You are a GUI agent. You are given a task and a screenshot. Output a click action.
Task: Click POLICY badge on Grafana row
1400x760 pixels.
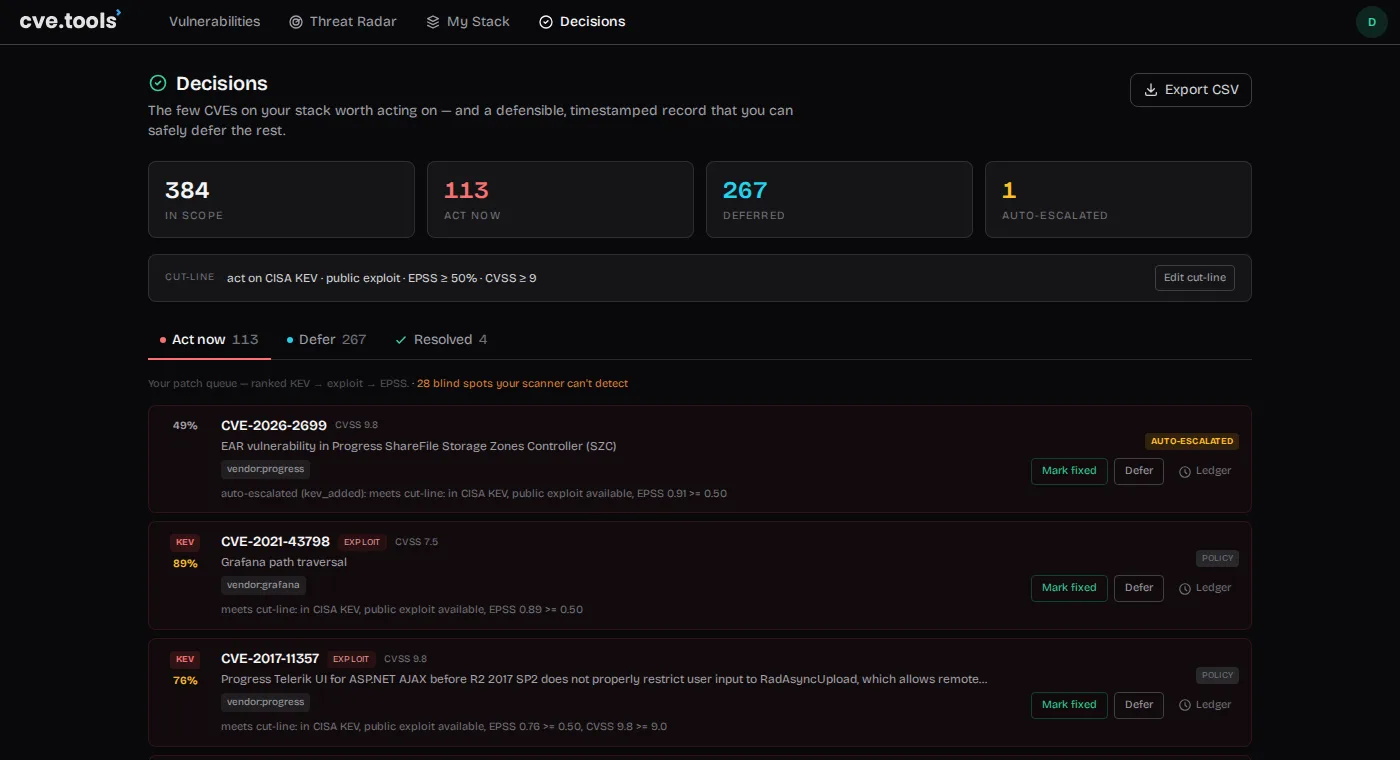pos(1217,558)
